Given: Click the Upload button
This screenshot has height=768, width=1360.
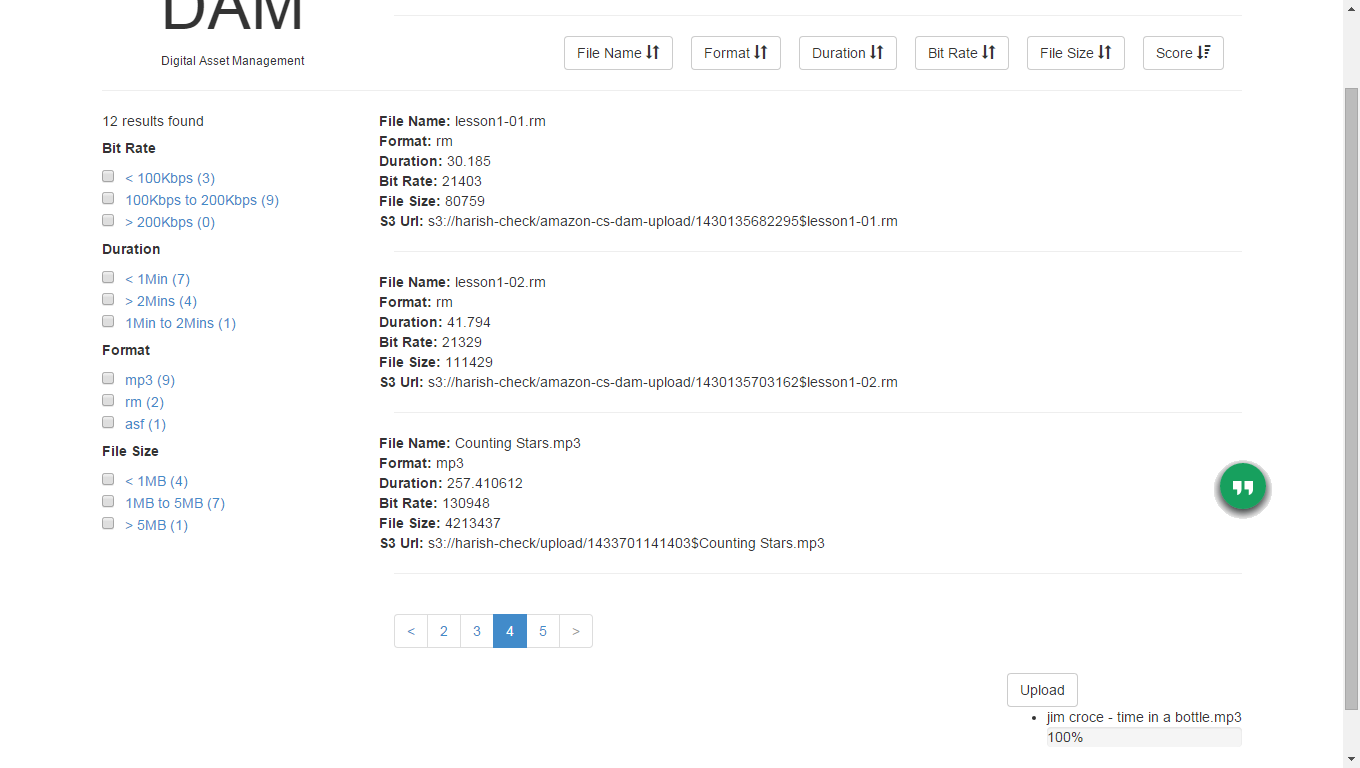Looking at the screenshot, I should point(1042,690).
